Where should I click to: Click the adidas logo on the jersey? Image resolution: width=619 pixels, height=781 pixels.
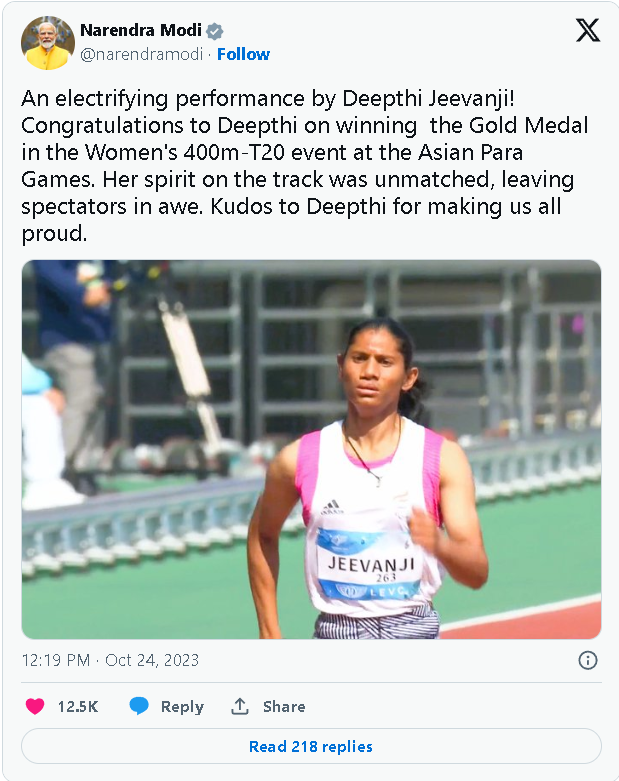[x=331, y=507]
